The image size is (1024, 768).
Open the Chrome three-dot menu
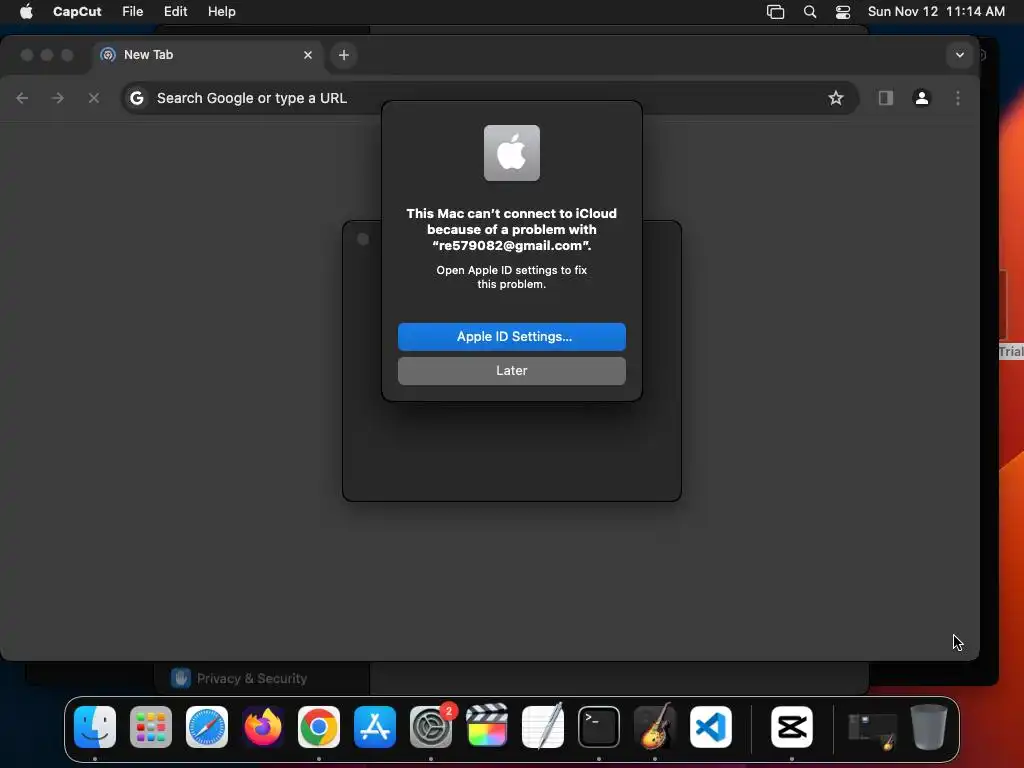pos(957,98)
